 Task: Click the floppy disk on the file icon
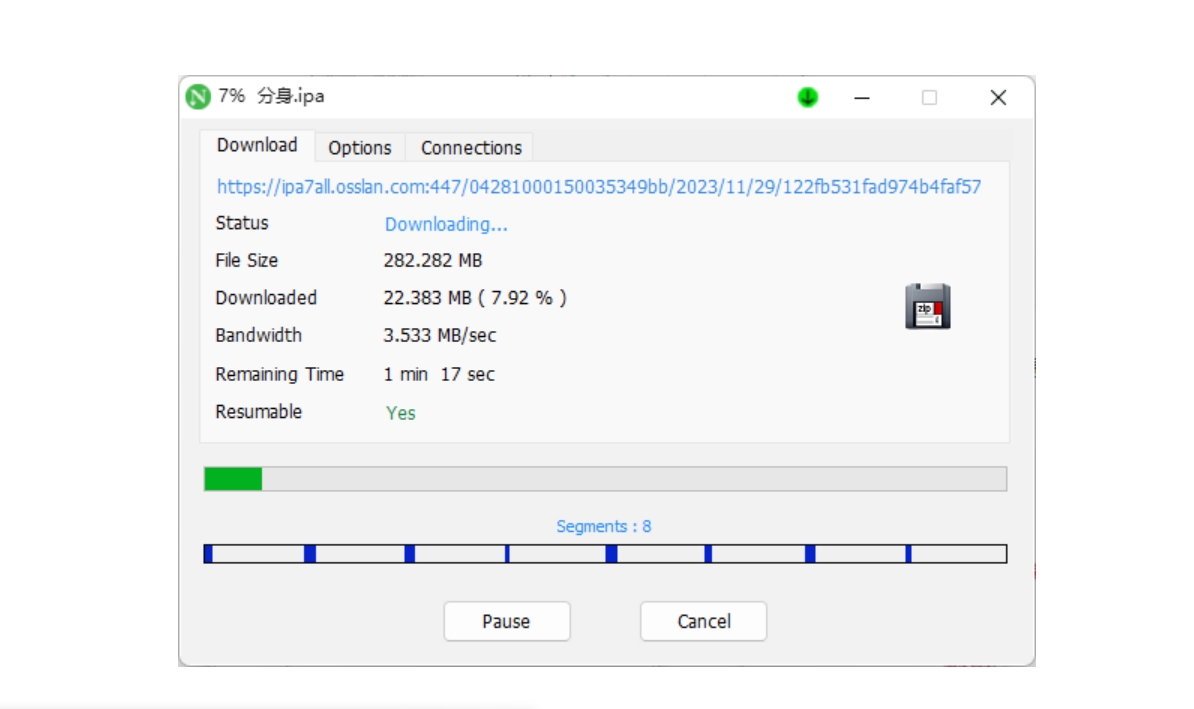[x=926, y=306]
